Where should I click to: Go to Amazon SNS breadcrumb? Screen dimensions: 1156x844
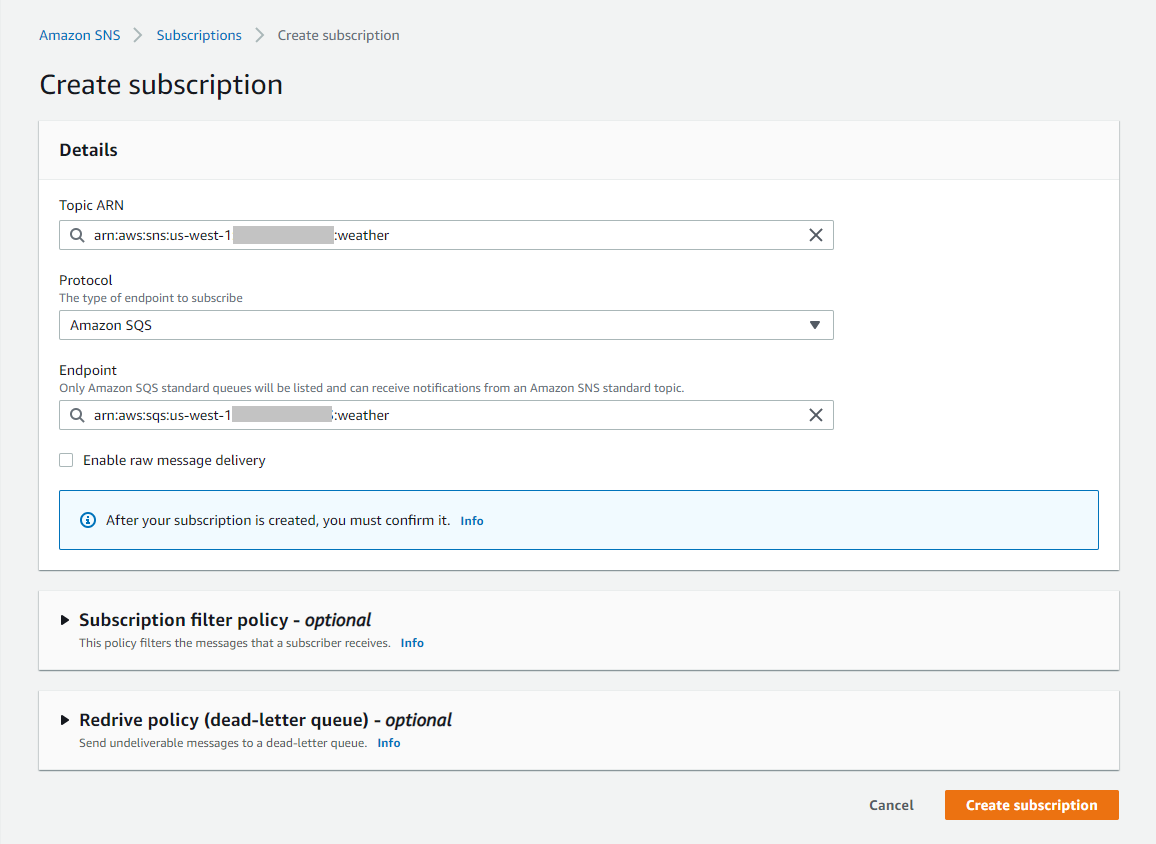click(x=80, y=35)
